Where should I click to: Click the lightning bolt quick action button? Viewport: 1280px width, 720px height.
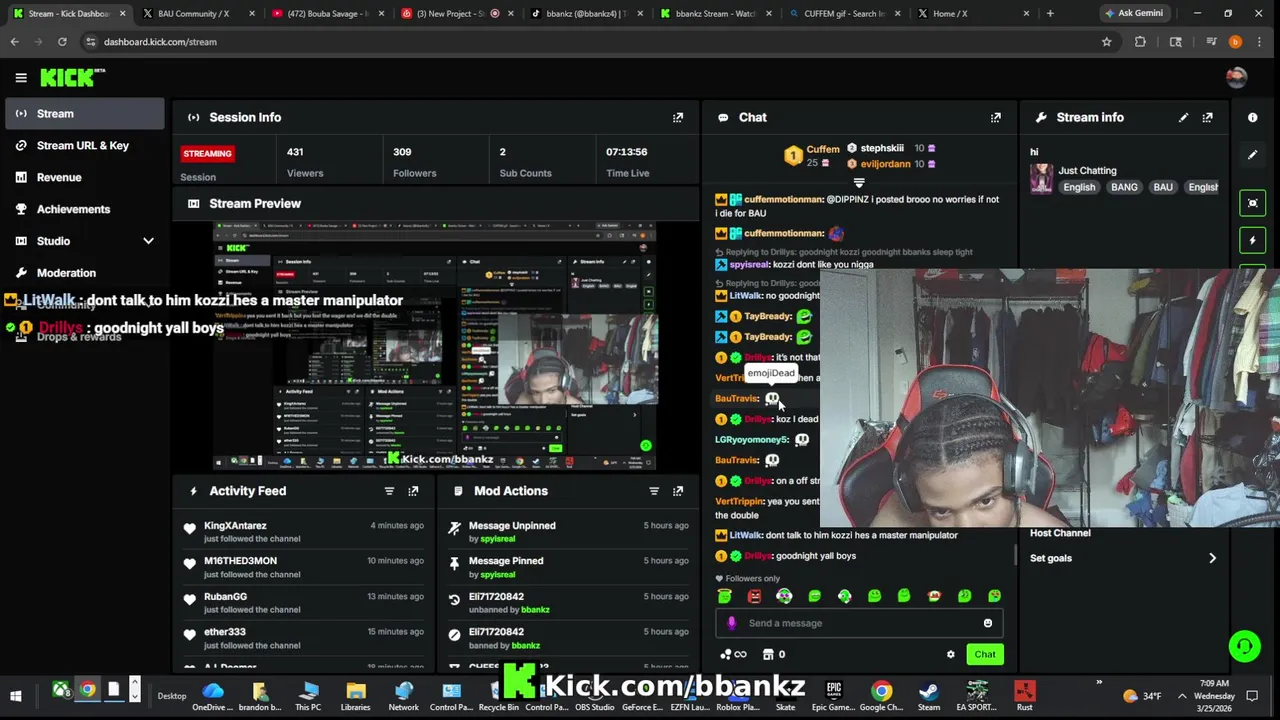(1252, 240)
